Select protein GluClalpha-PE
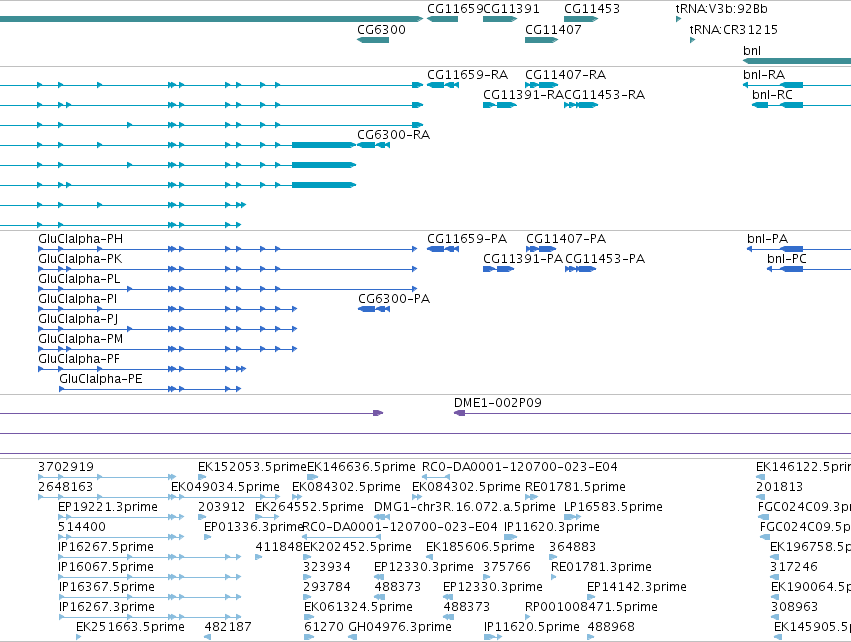 pyautogui.click(x=101, y=379)
